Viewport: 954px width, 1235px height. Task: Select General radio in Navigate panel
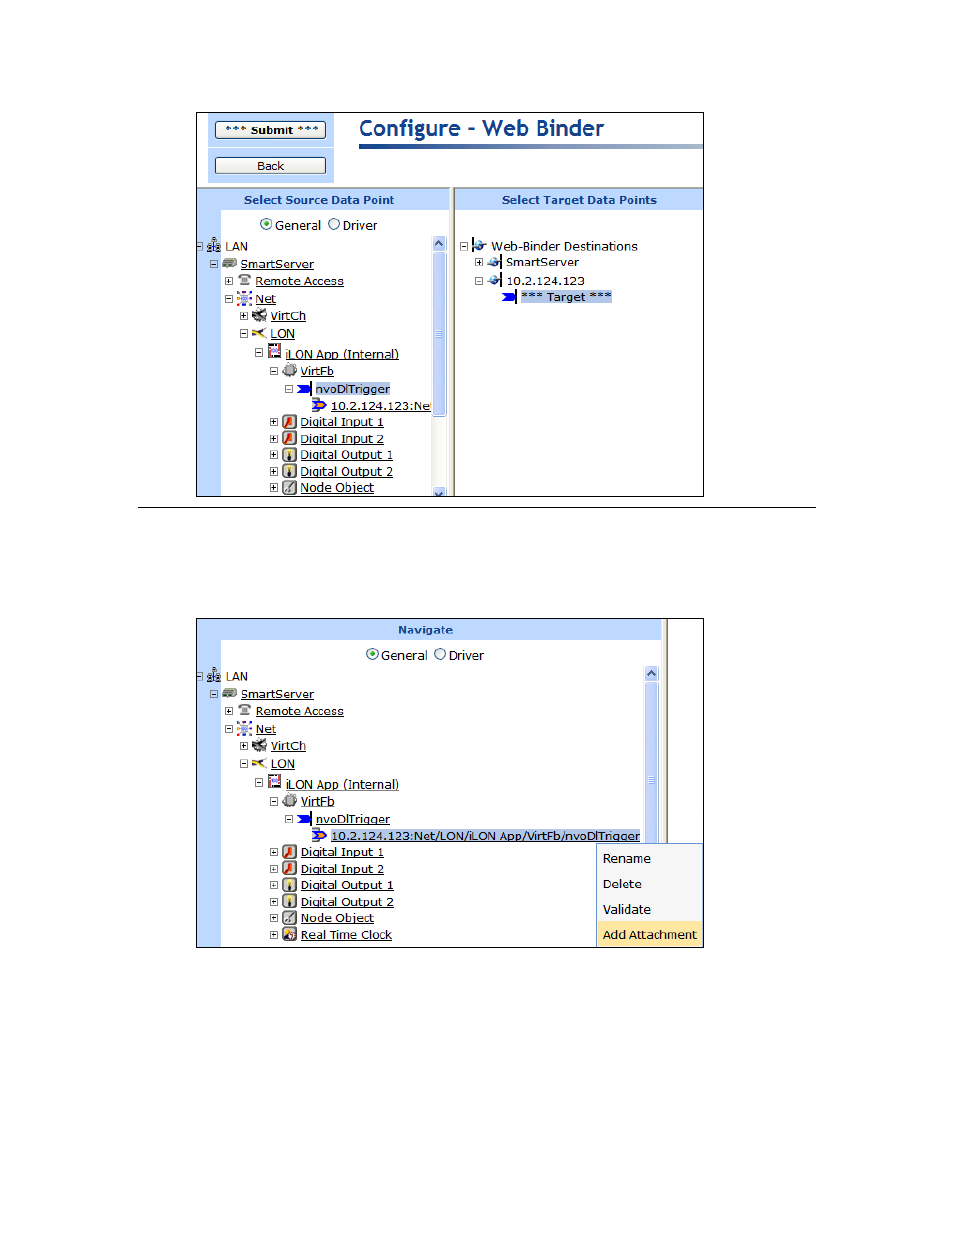pyautogui.click(x=372, y=655)
